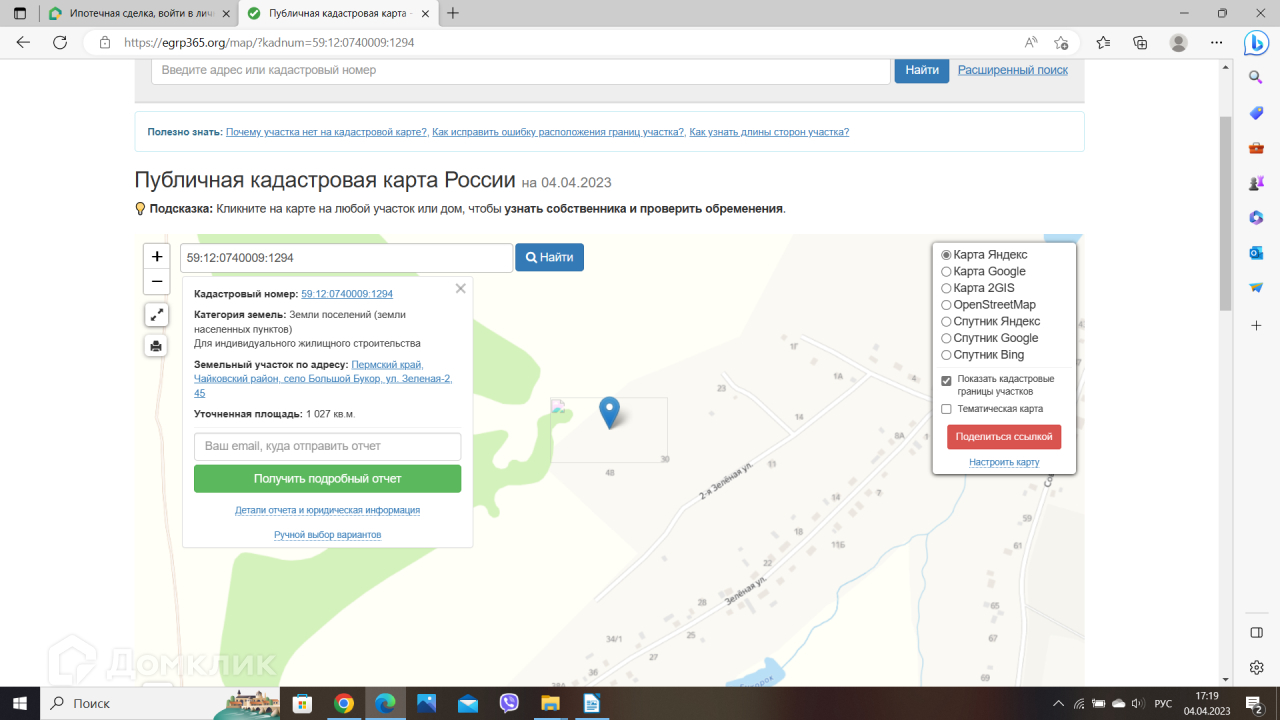
Task: Open the Favorites list
Action: [x=1103, y=43]
